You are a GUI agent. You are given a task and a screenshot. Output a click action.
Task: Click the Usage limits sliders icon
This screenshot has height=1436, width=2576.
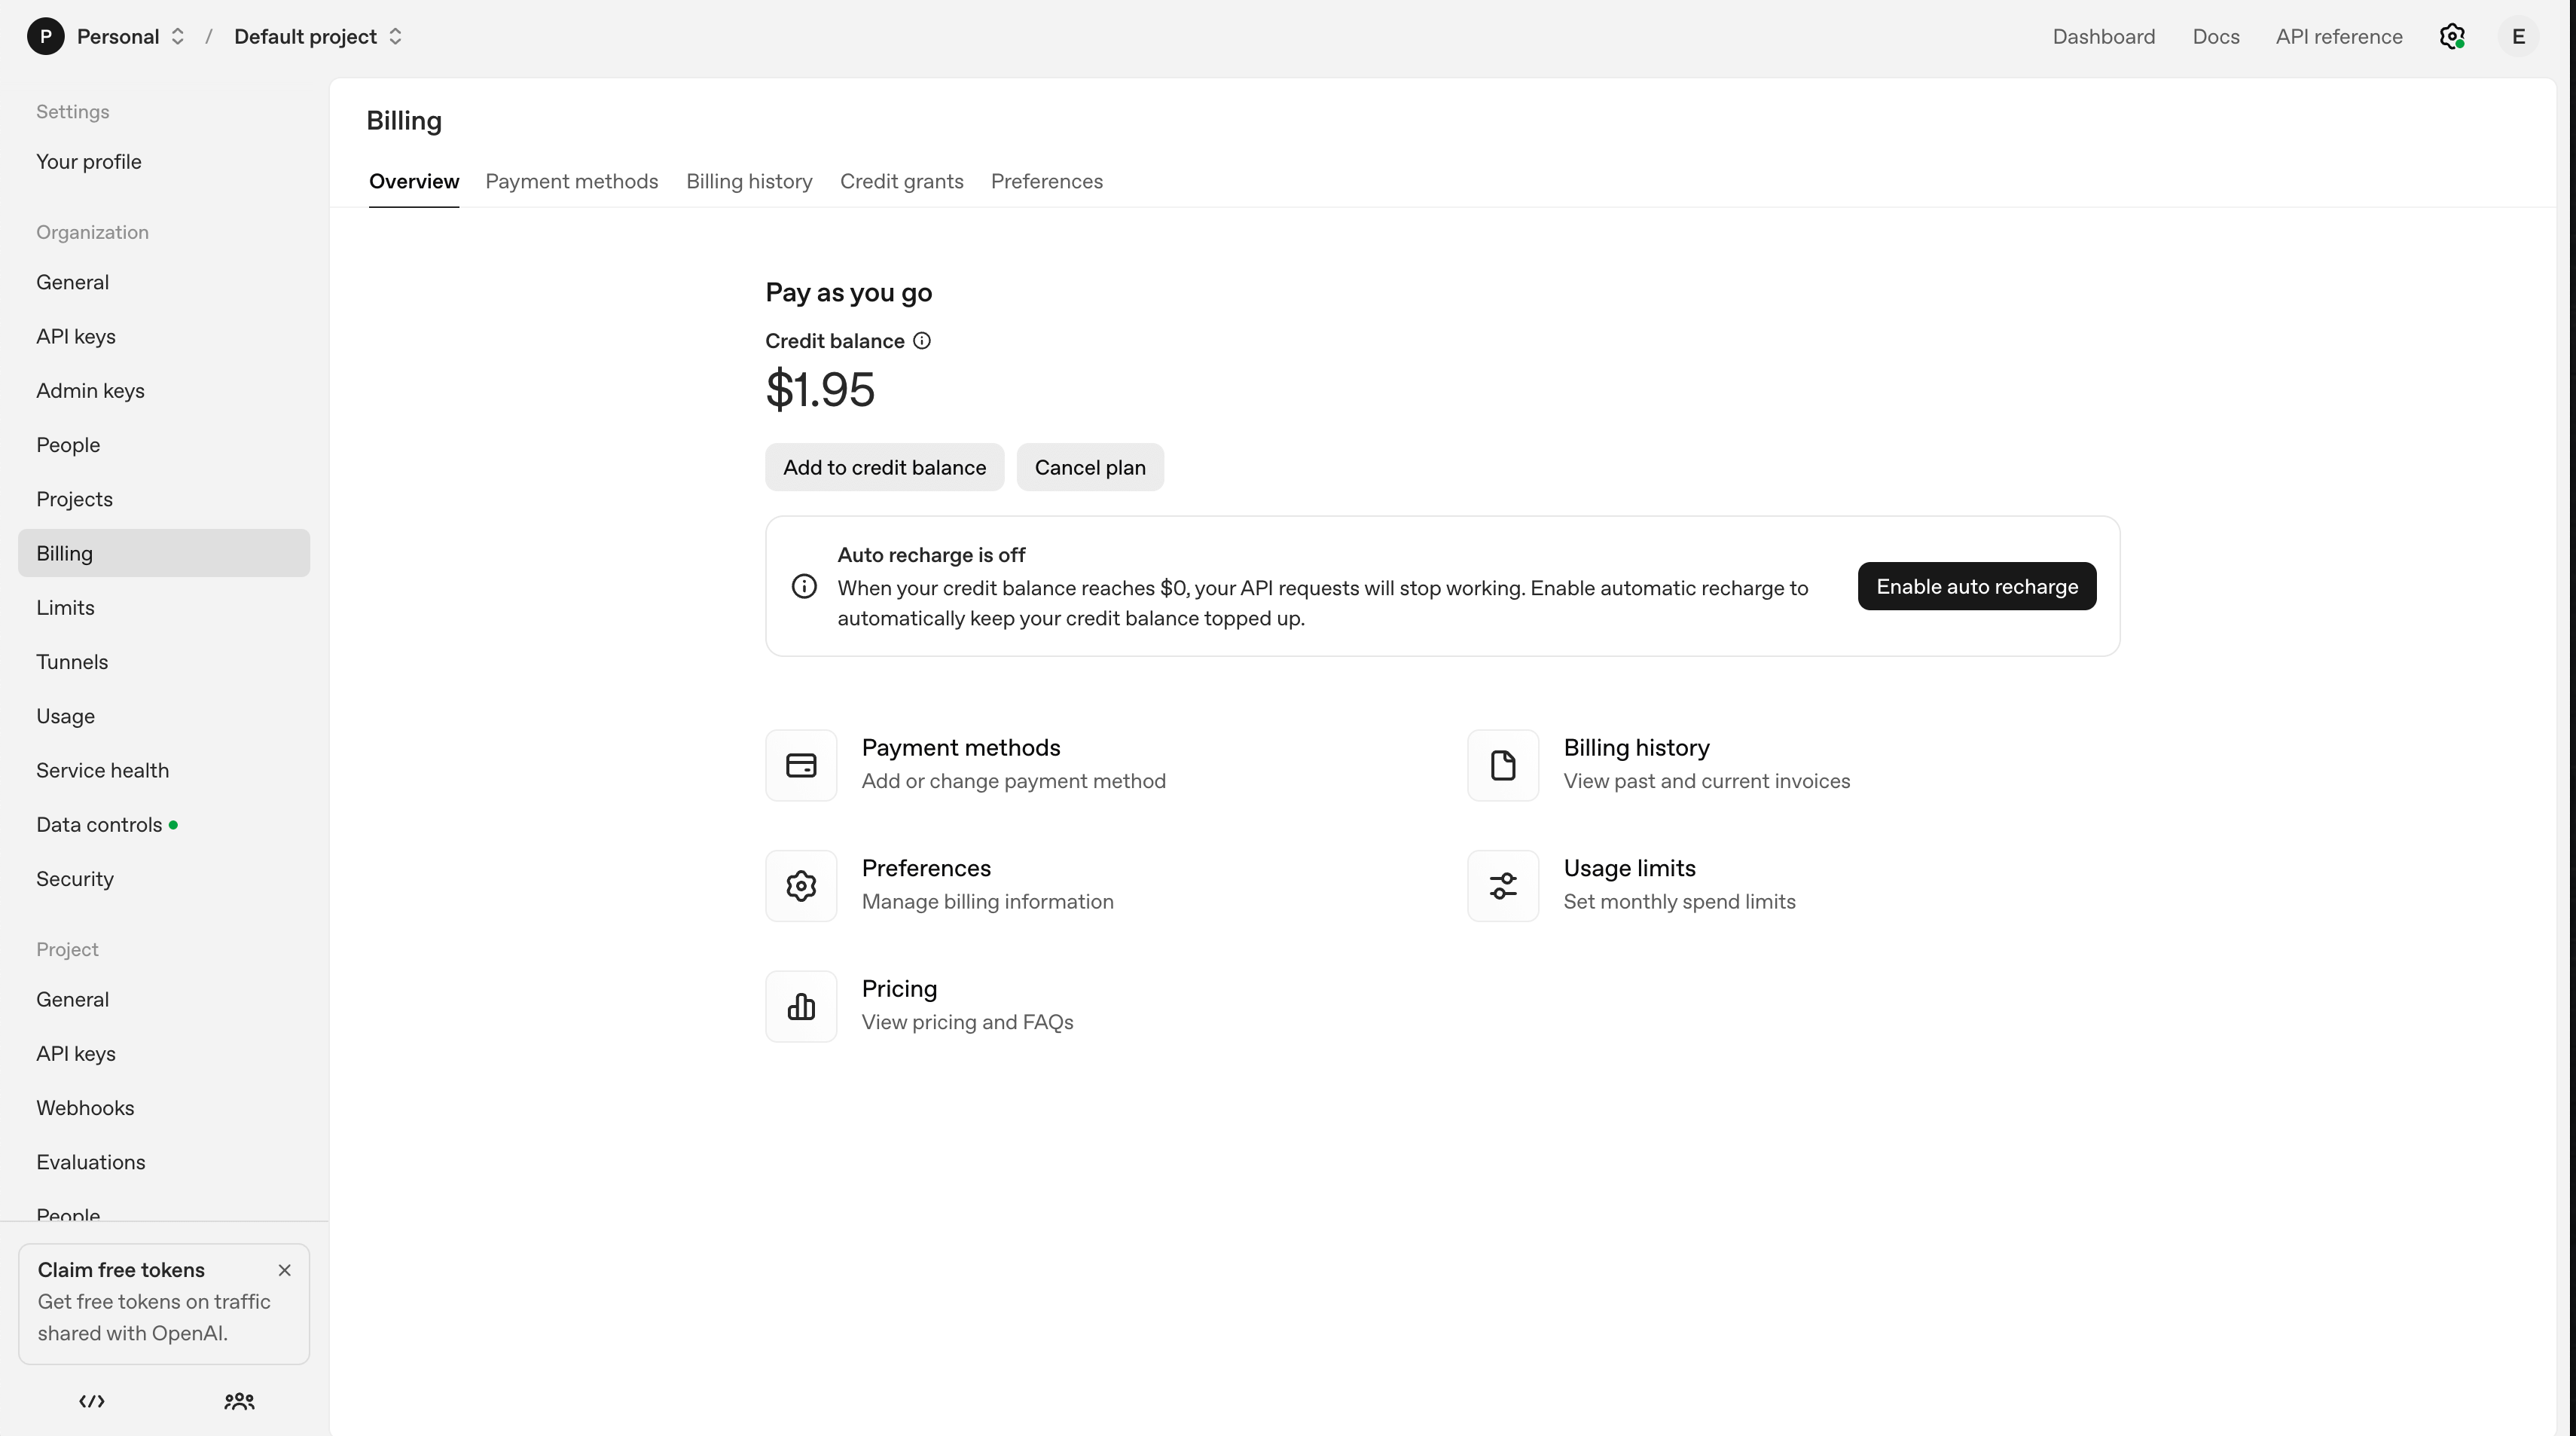click(x=1502, y=886)
